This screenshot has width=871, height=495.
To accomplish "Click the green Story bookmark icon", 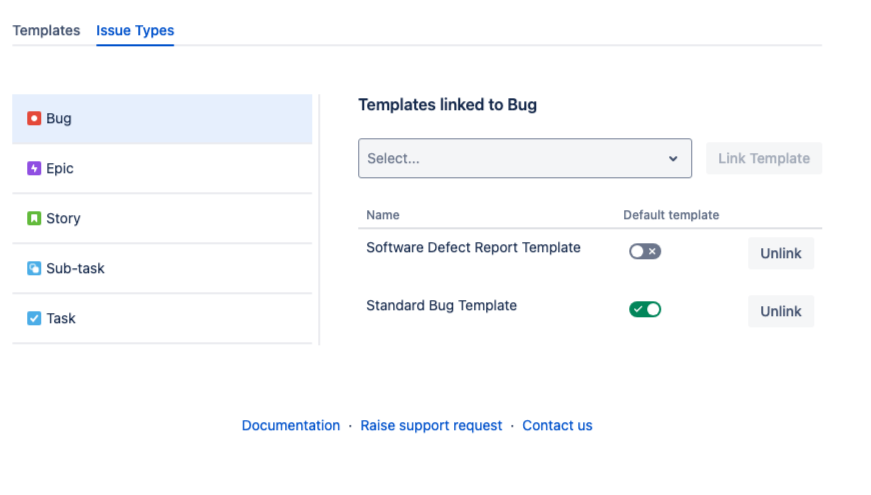I will (x=34, y=218).
